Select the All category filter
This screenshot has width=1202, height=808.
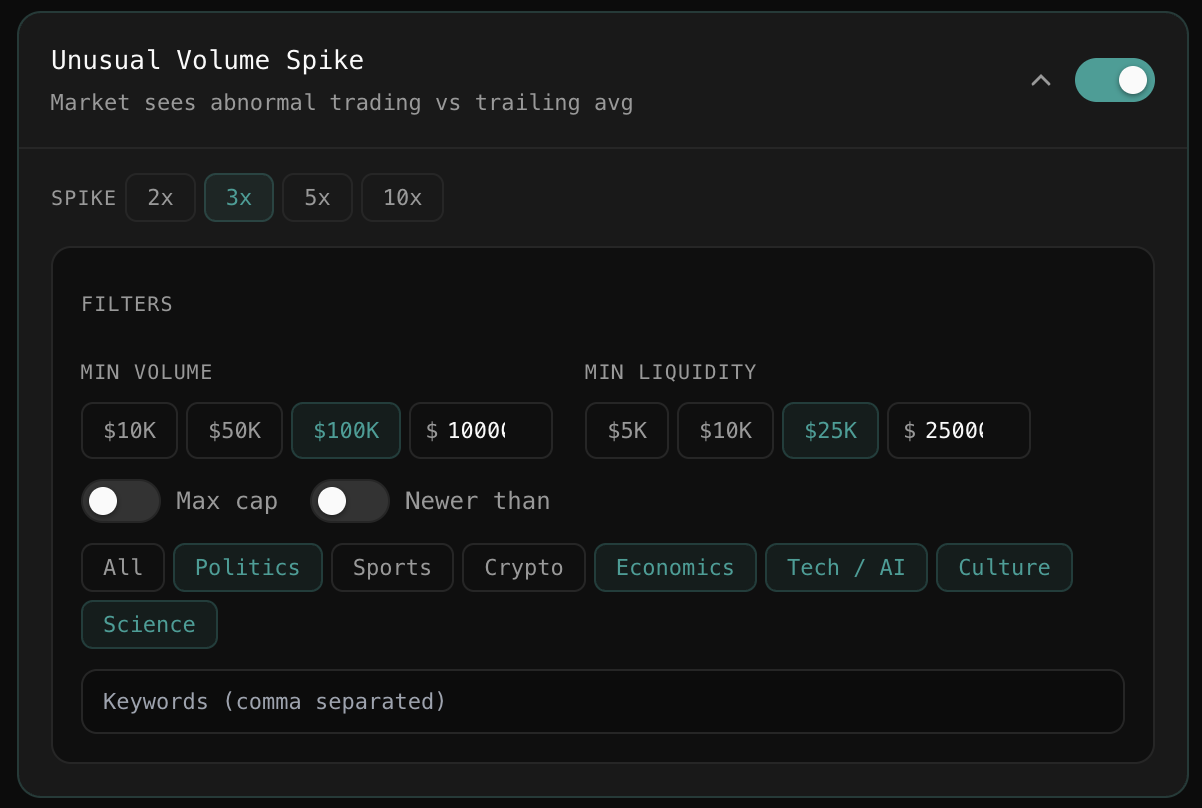click(123, 568)
